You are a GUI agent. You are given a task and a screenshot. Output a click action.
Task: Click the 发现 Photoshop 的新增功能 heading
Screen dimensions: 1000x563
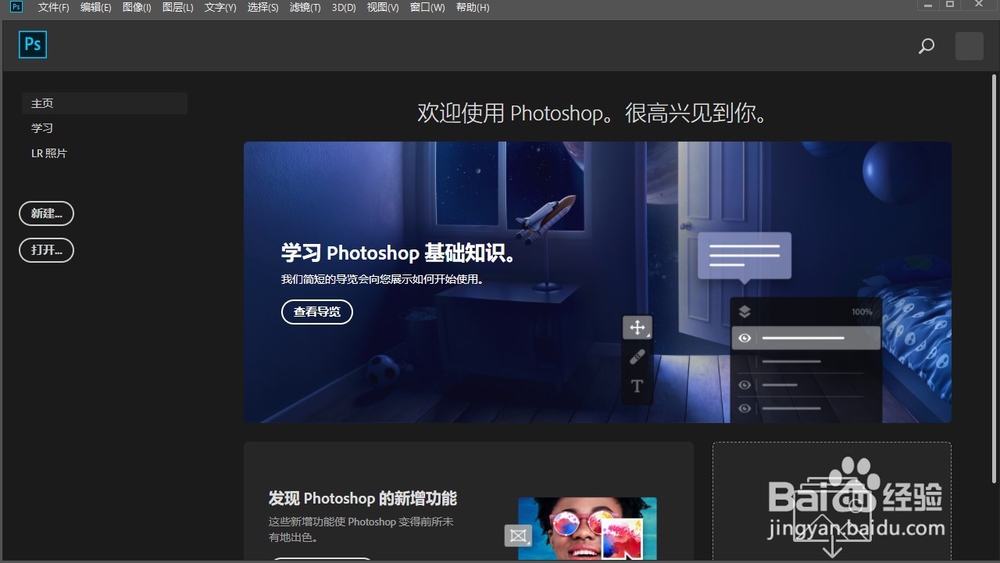pyautogui.click(x=362, y=498)
